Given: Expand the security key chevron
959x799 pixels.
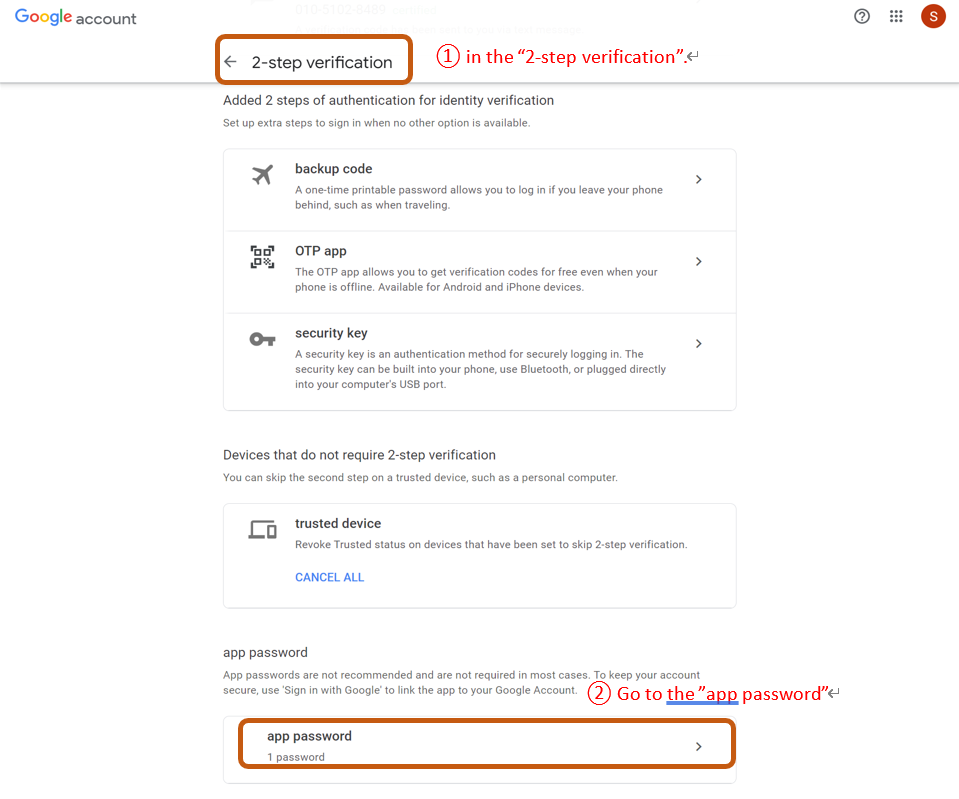Looking at the screenshot, I should pyautogui.click(x=698, y=343).
